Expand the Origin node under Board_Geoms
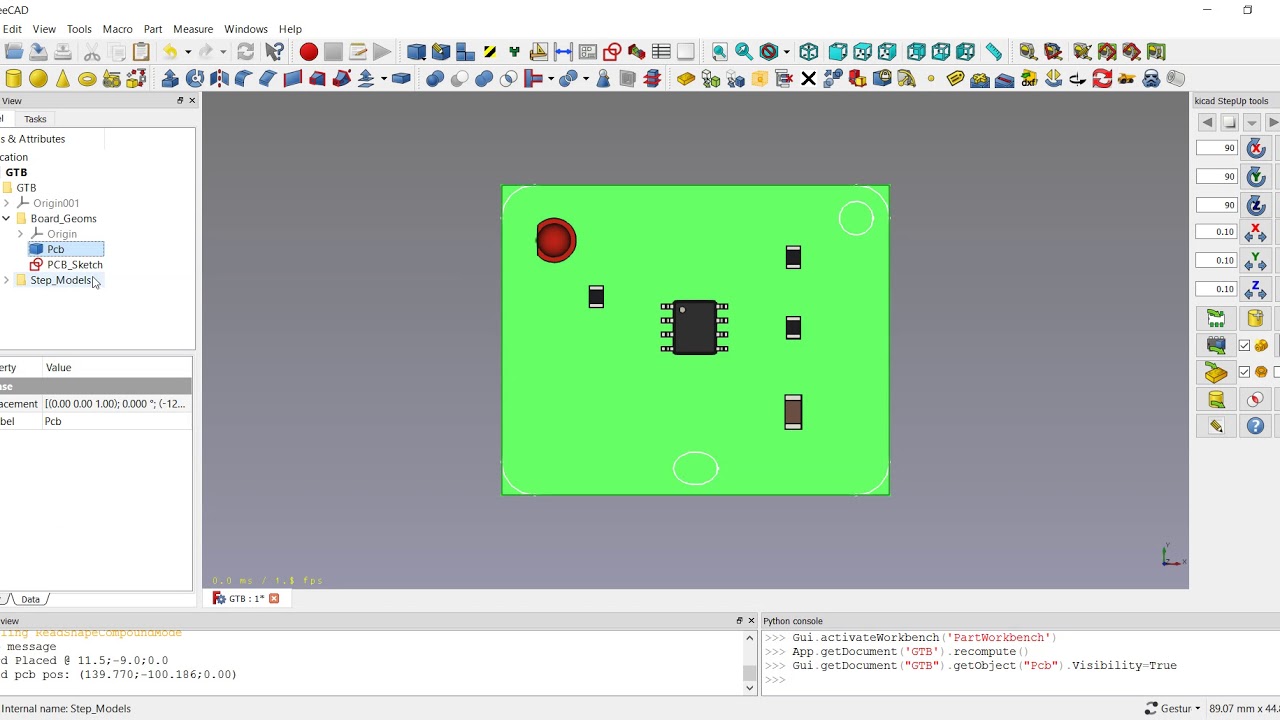 pos(21,234)
